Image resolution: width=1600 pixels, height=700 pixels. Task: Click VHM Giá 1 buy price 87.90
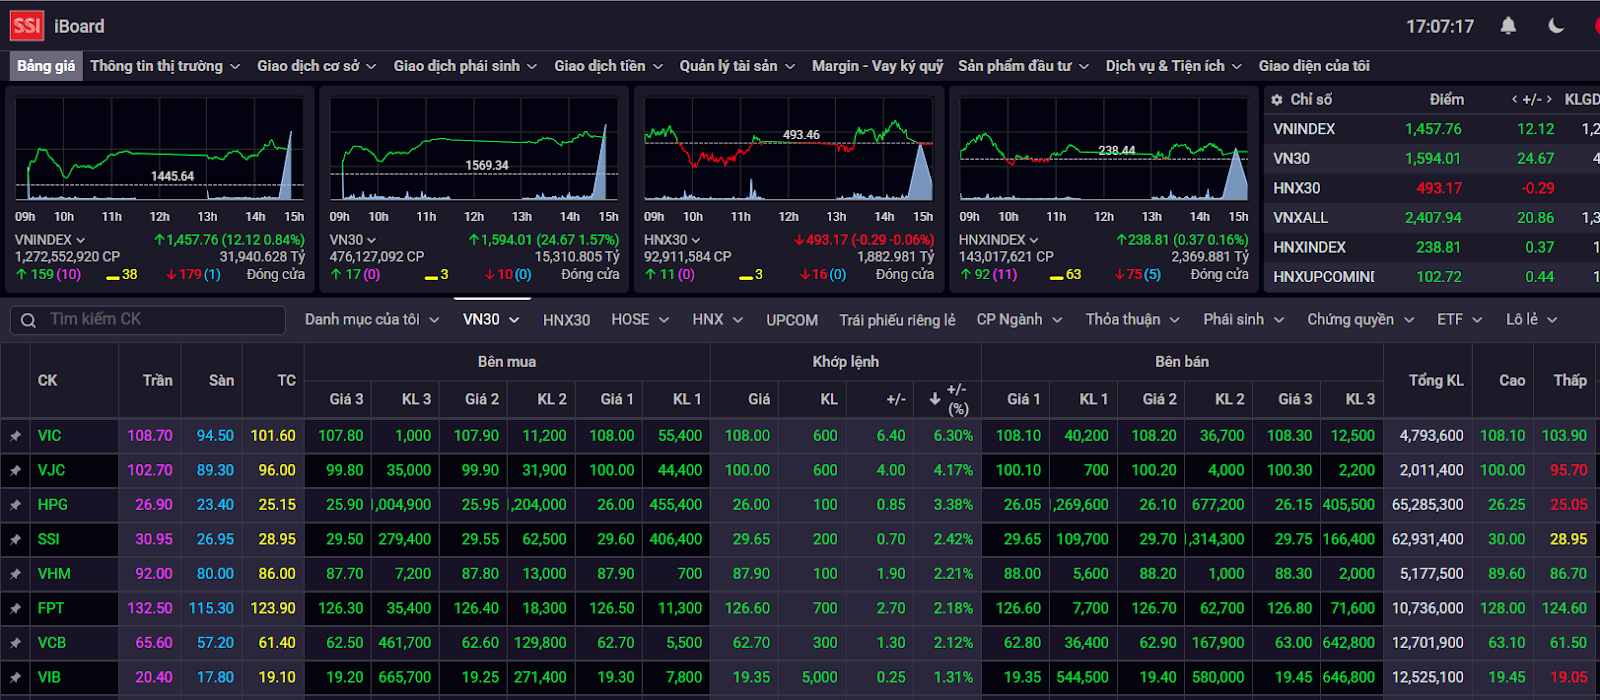coord(615,574)
